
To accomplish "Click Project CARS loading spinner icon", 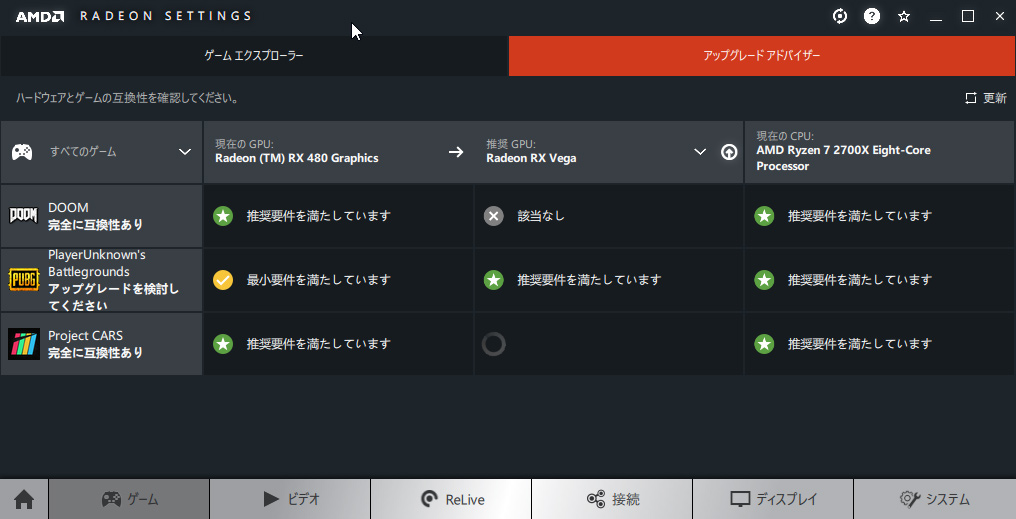I will pos(494,344).
